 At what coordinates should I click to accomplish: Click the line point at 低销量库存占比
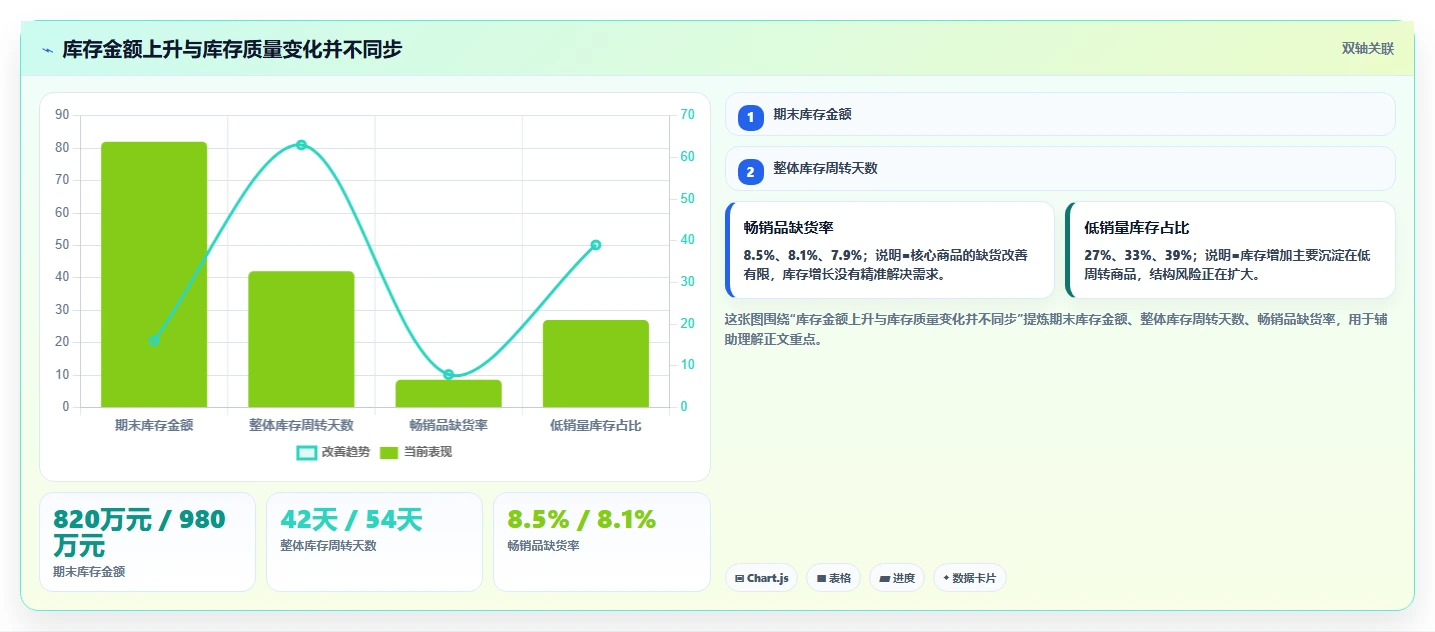point(596,245)
